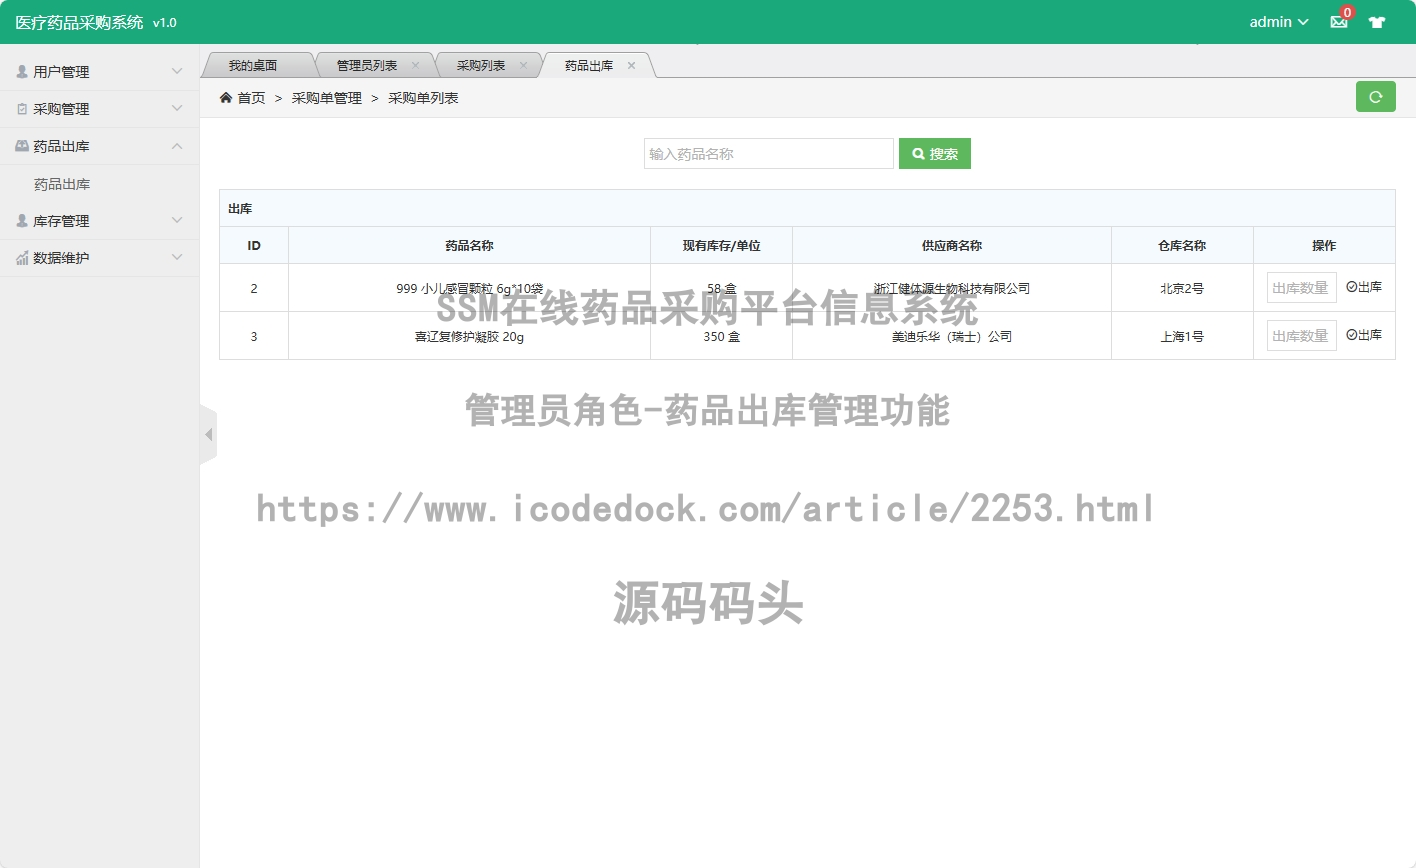The image size is (1416, 868).
Task: Click the 数据维护 chart icon
Action: (x=22, y=258)
